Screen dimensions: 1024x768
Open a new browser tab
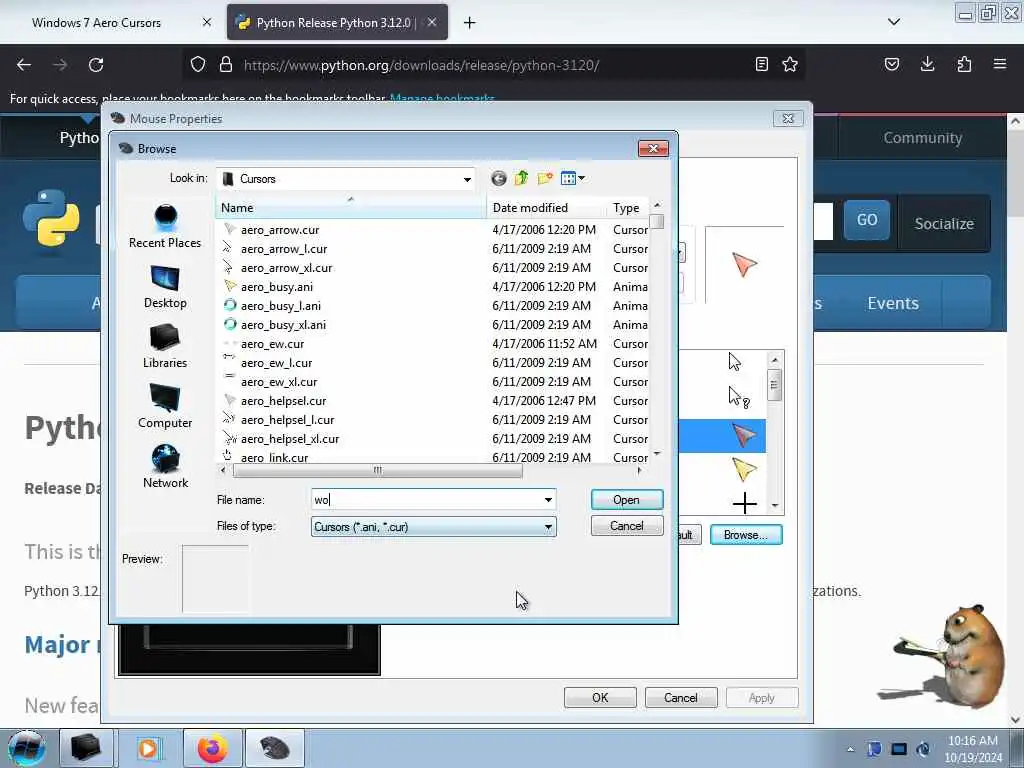[x=470, y=23]
